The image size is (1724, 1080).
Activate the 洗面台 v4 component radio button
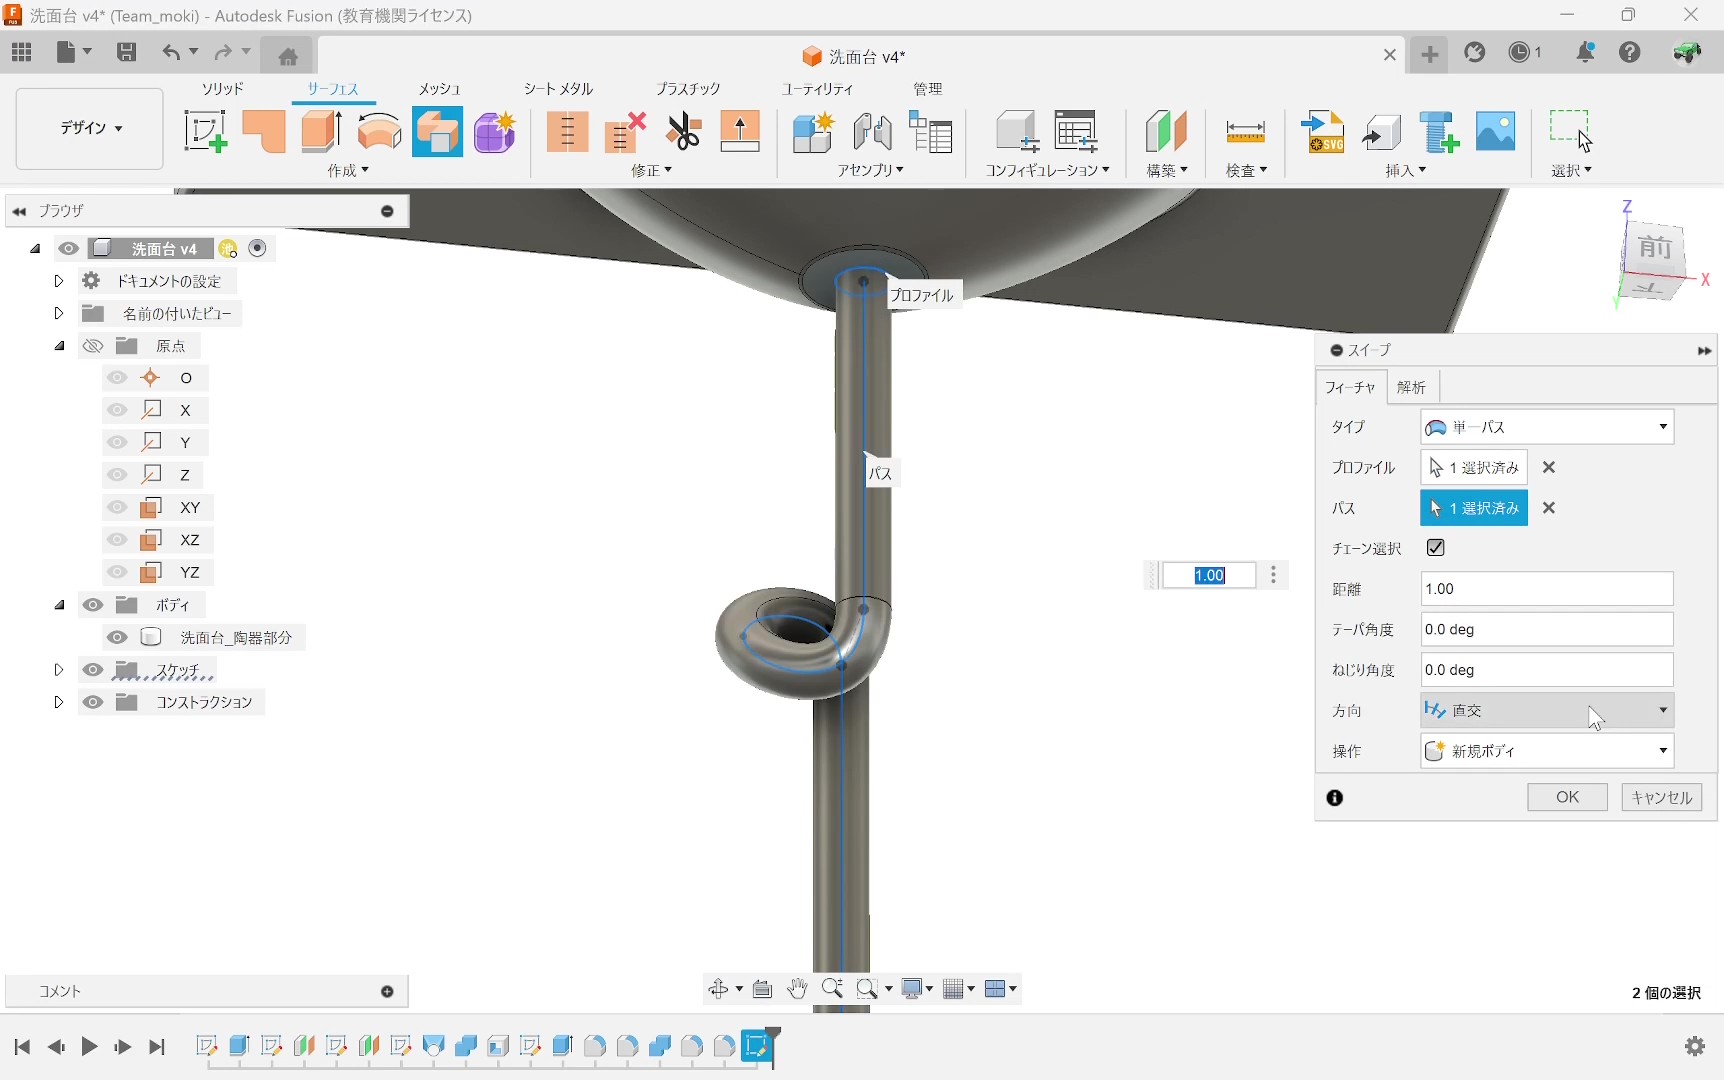tap(258, 248)
